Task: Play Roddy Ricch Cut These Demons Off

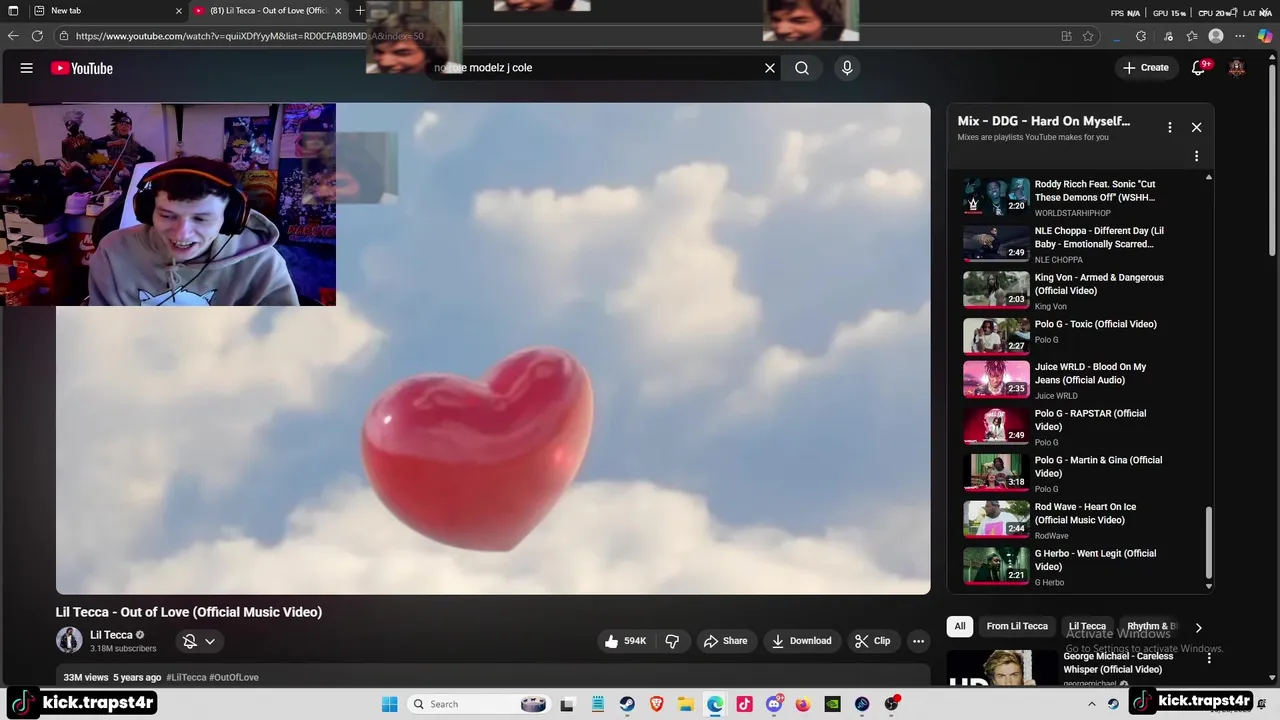Action: tap(1081, 197)
